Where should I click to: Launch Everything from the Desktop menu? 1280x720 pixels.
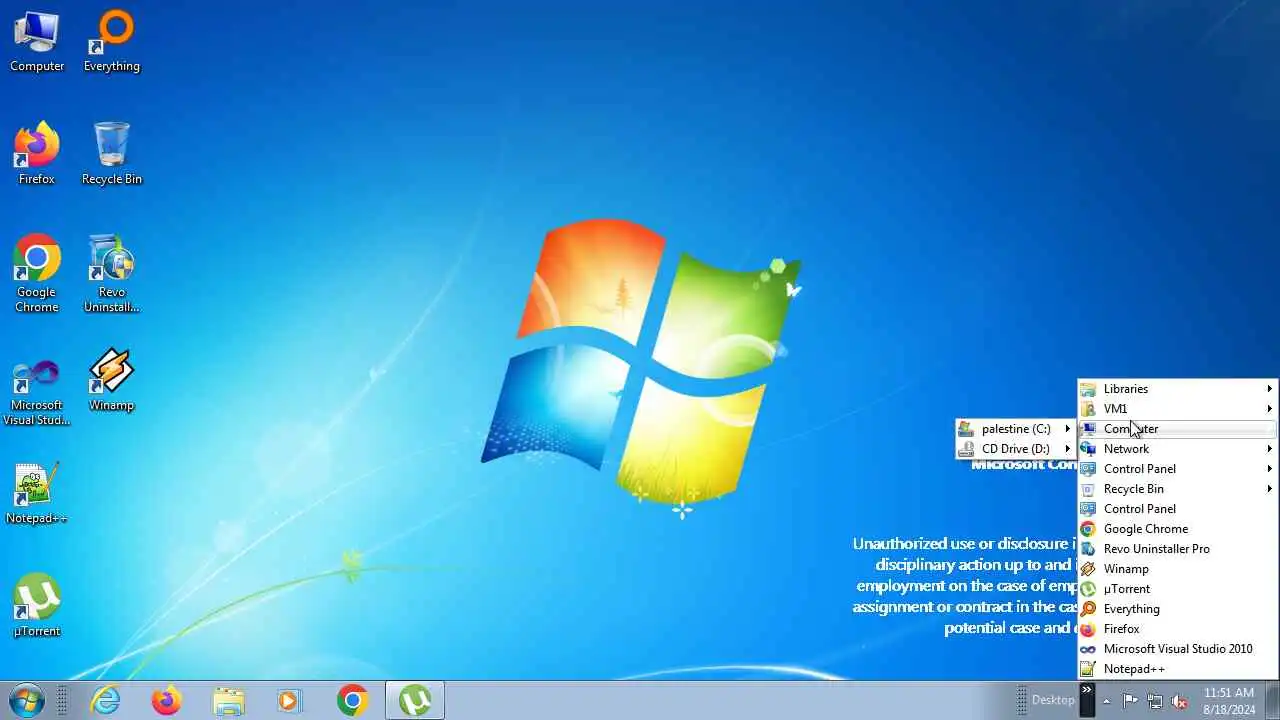pos(1178,609)
